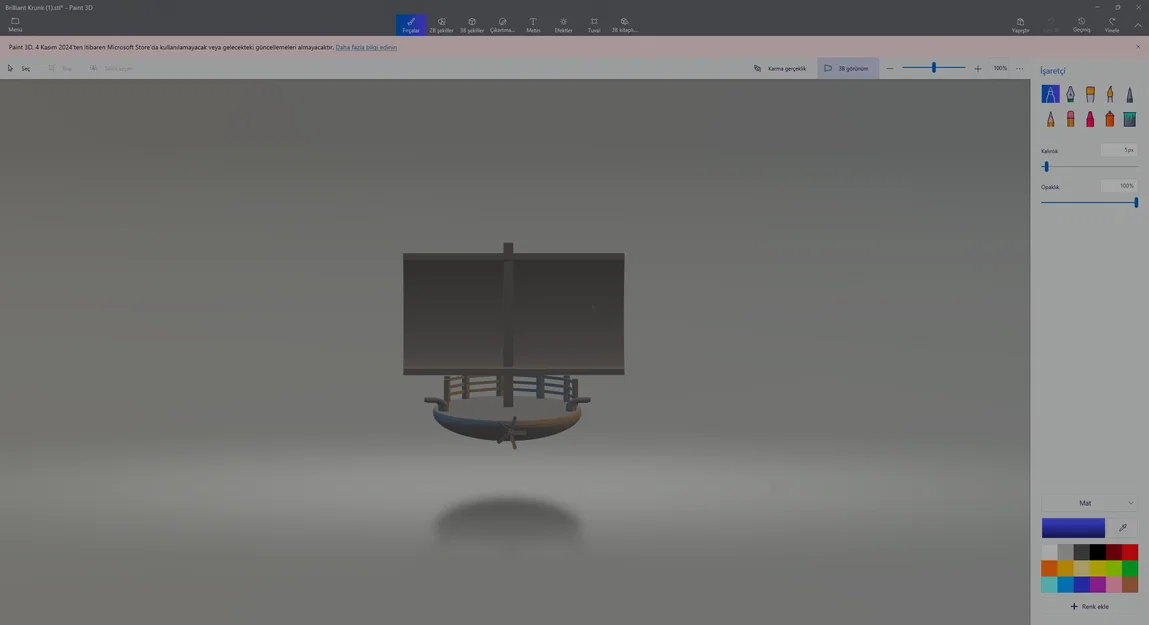1149x625 pixels.
Task: Zoom in with the plus button
Action: point(978,68)
